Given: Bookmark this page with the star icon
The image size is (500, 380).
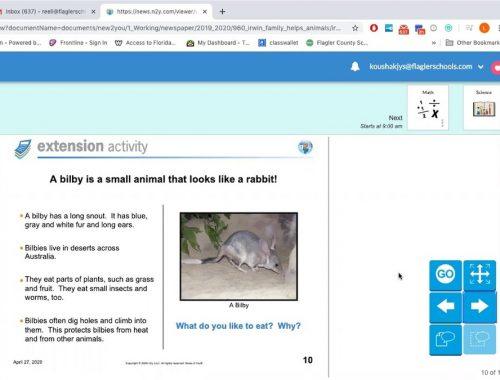Looking at the screenshot, I should click(x=355, y=28).
